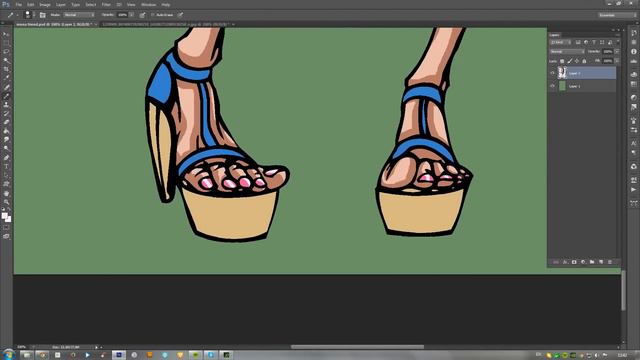Select Layer 2 by its name
The width and height of the screenshot is (640, 360).
[574, 73]
